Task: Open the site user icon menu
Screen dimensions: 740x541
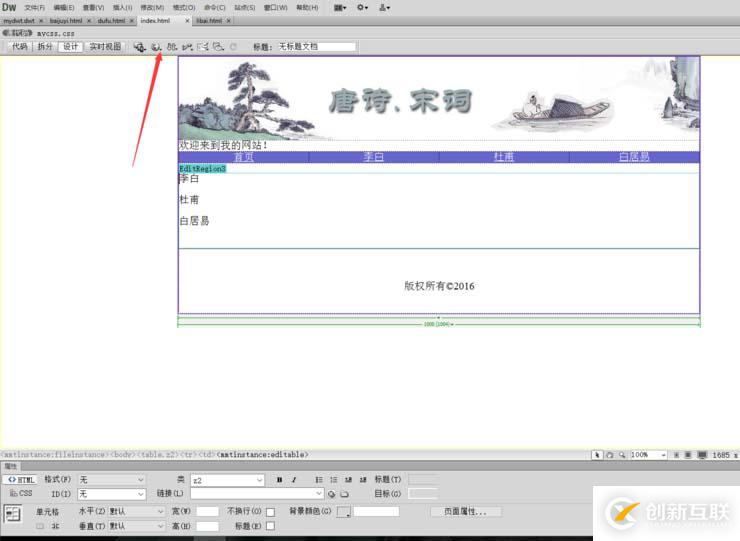Action: tap(385, 8)
